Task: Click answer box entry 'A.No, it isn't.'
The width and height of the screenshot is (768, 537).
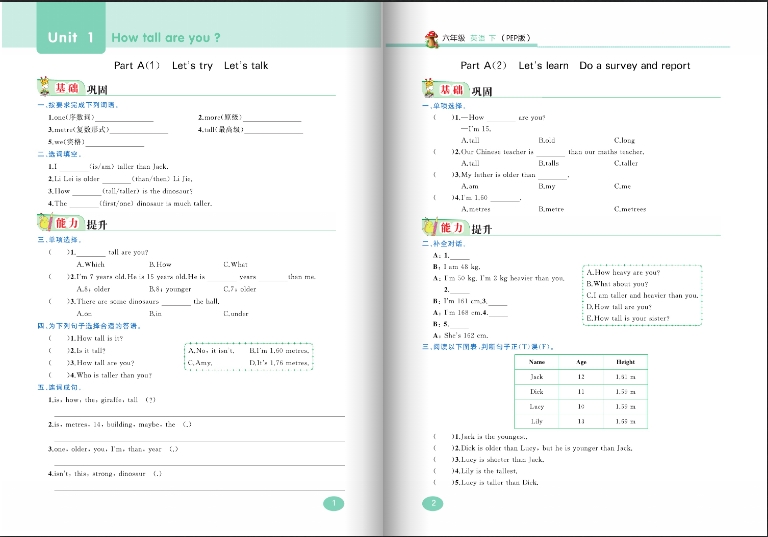Action: click(212, 351)
